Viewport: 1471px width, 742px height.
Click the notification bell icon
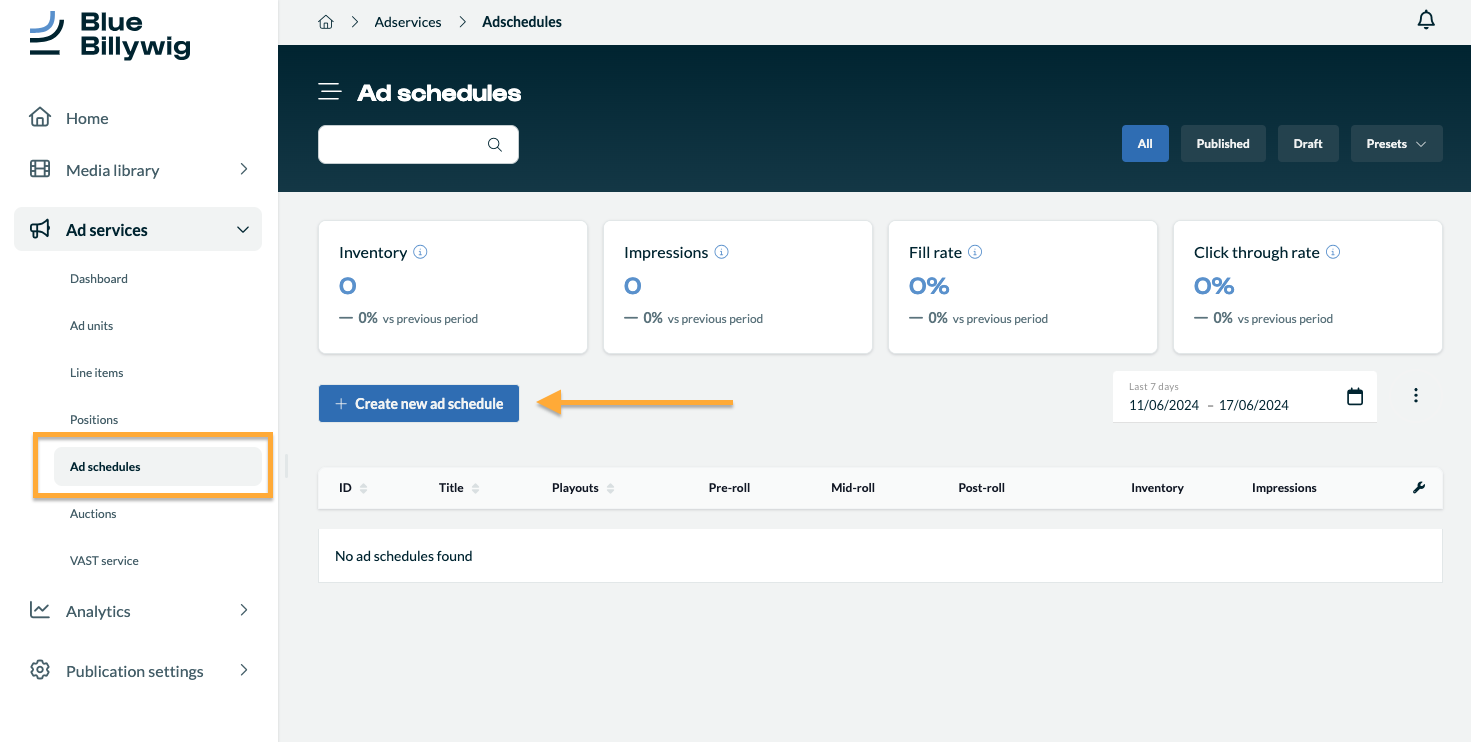(x=1426, y=20)
